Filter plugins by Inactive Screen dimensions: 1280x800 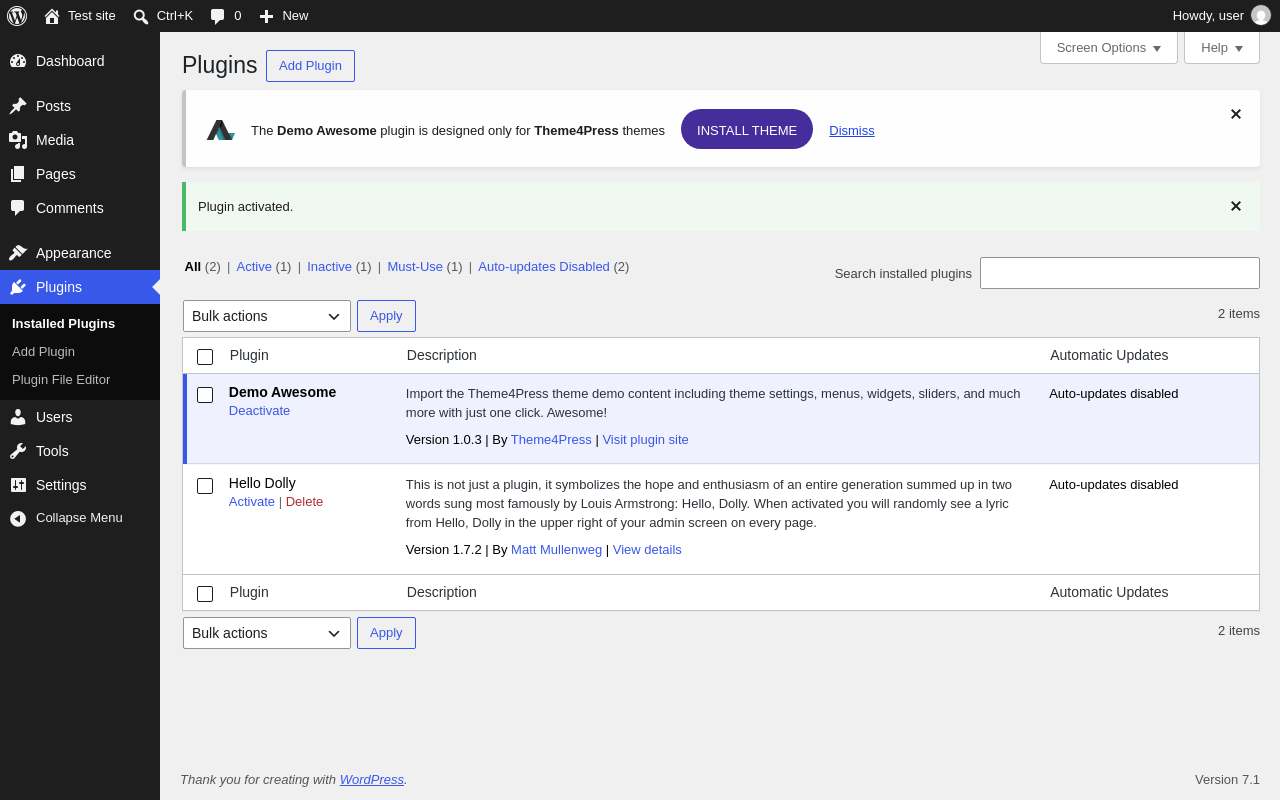[x=329, y=267]
